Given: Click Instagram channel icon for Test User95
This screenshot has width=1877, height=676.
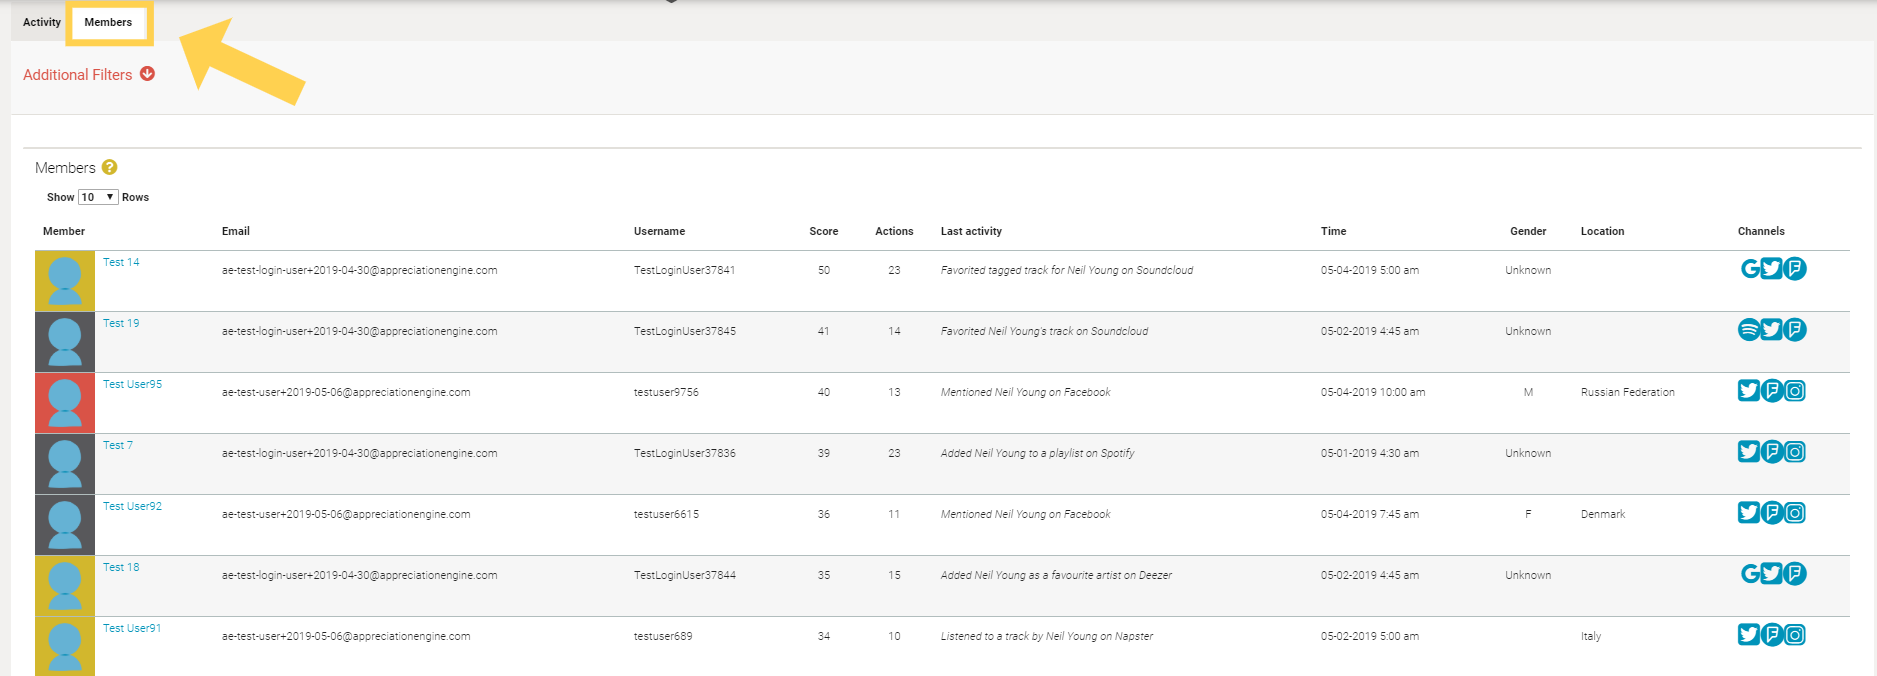Looking at the screenshot, I should [x=1795, y=391].
